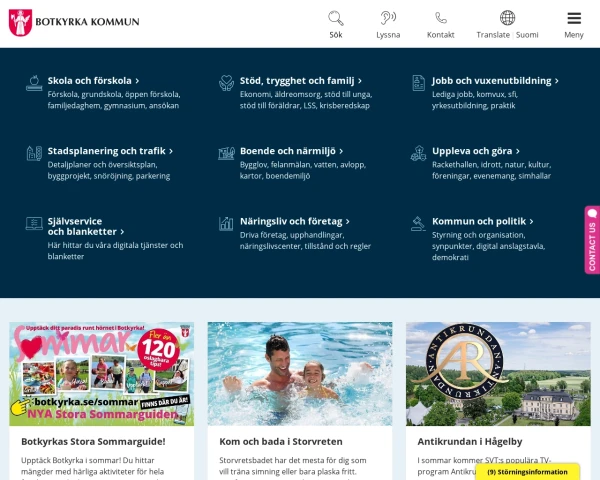
Task: Select the Translate globe icon
Action: [507, 18]
